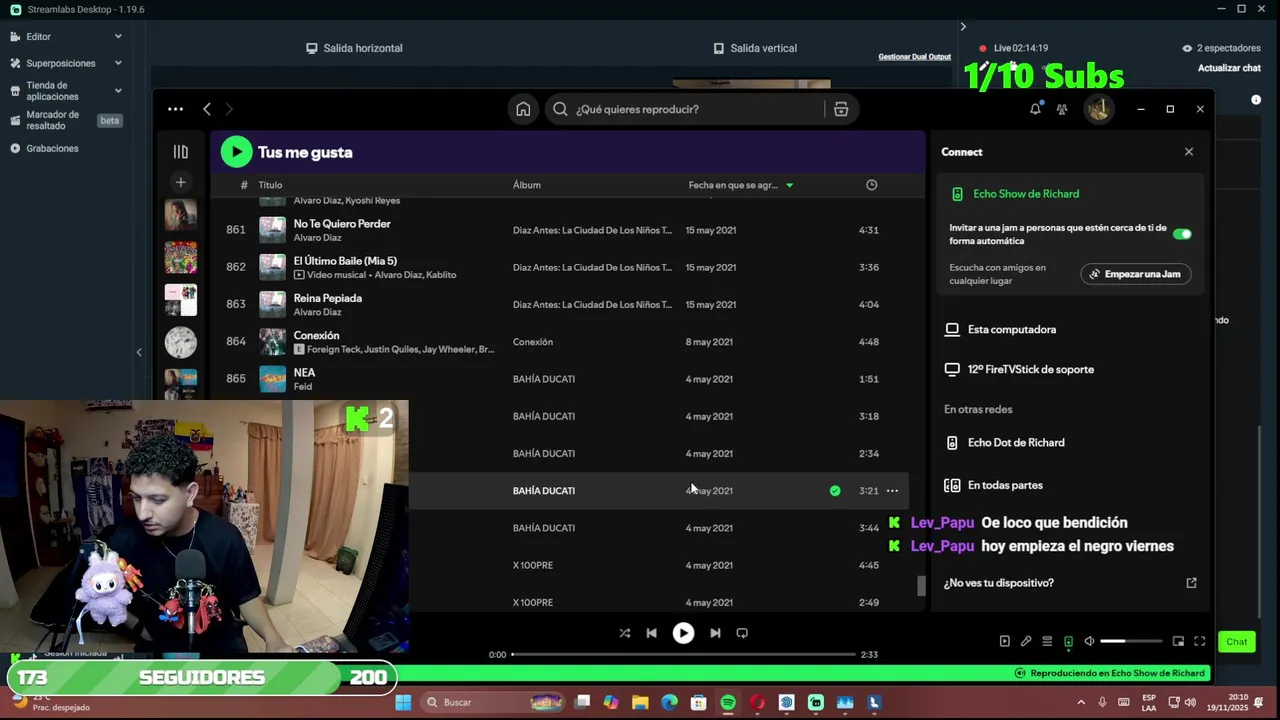Open the Windows Start menu
The width and height of the screenshot is (1280, 720).
click(403, 702)
